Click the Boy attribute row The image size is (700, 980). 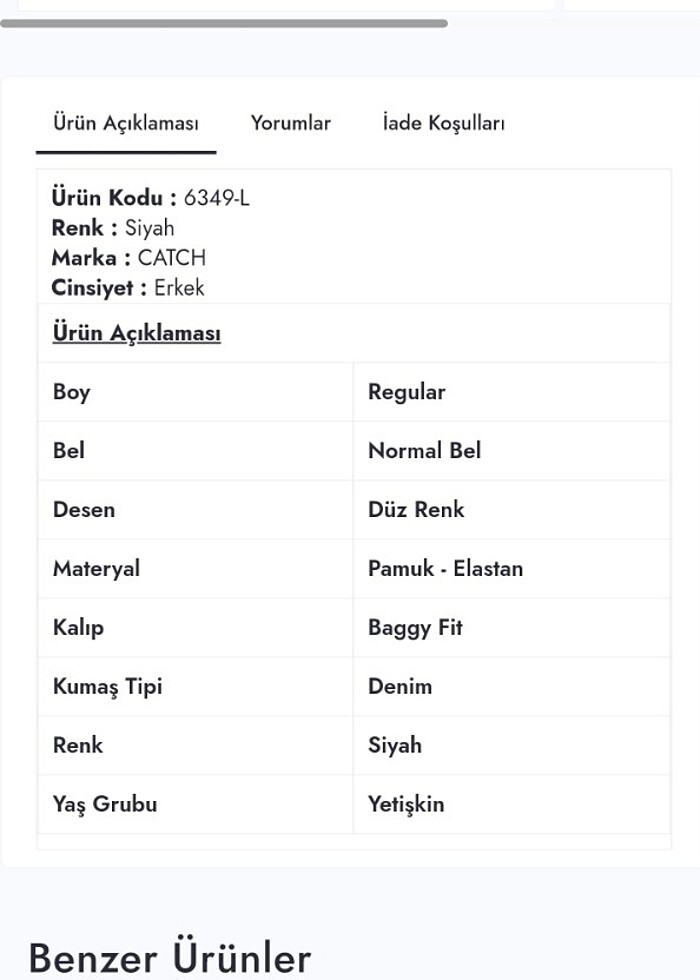70,392
